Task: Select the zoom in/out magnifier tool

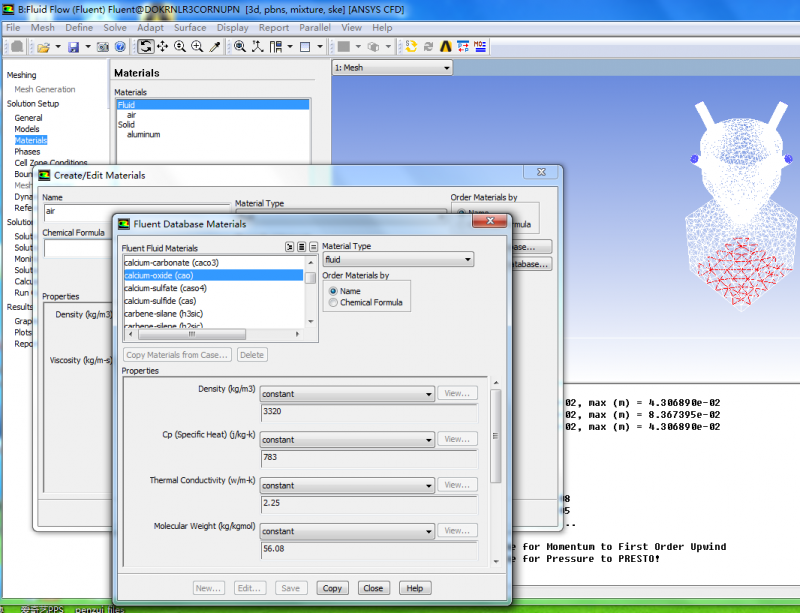Action: (x=180, y=46)
